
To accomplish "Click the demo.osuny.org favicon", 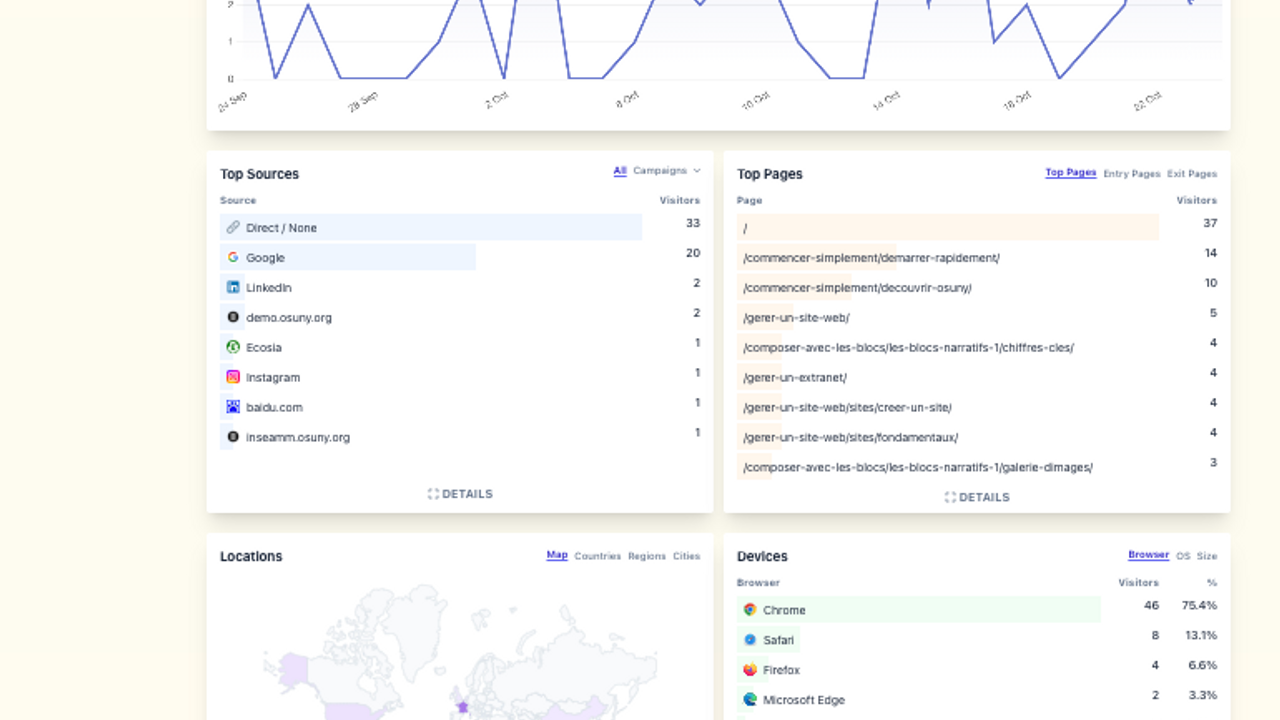I will [x=233, y=317].
